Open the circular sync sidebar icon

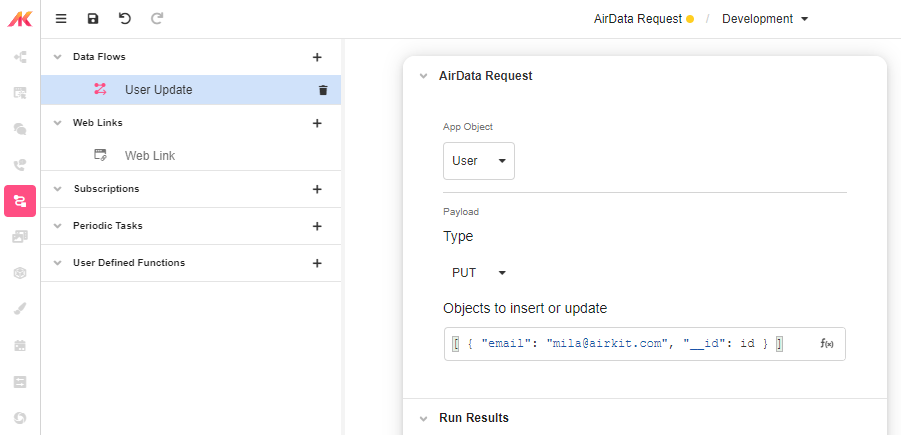tap(20, 418)
